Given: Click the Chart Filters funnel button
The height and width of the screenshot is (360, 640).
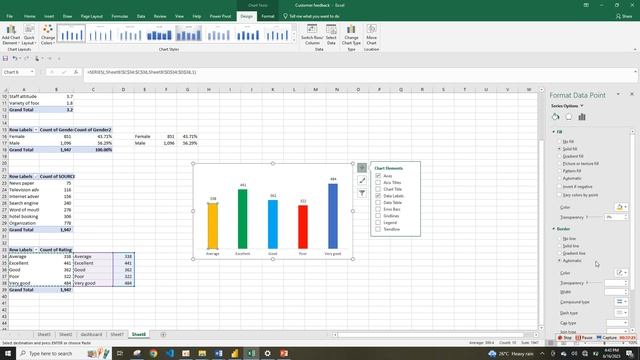Looking at the screenshot, I should 362,193.
